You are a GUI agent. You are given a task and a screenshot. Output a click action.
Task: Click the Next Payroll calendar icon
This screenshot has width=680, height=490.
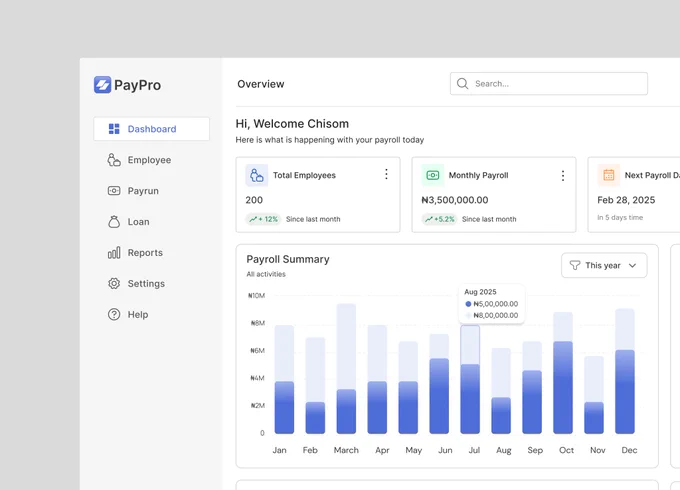tap(609, 175)
